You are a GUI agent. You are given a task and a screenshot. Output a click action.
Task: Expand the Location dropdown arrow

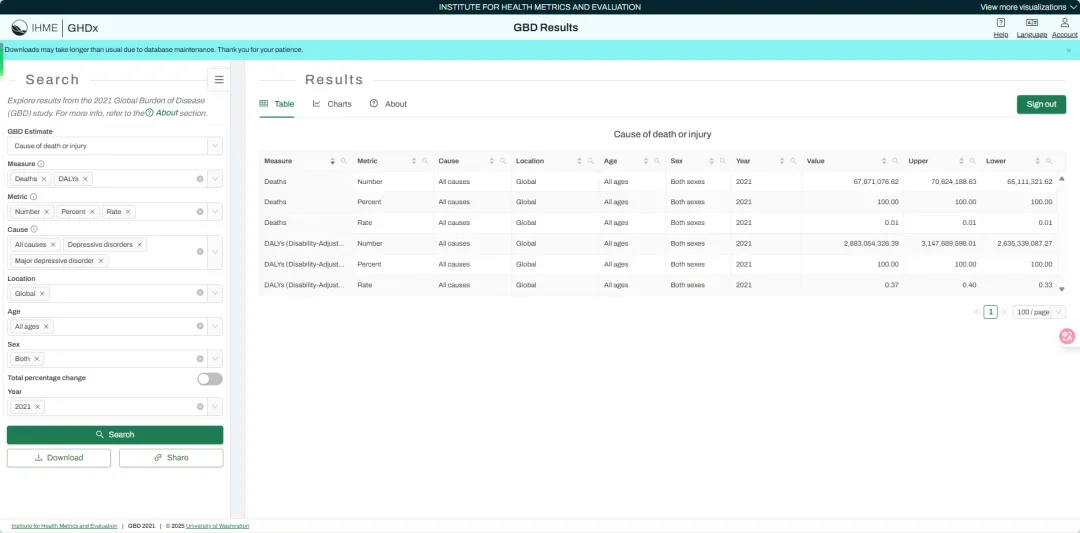click(216, 293)
